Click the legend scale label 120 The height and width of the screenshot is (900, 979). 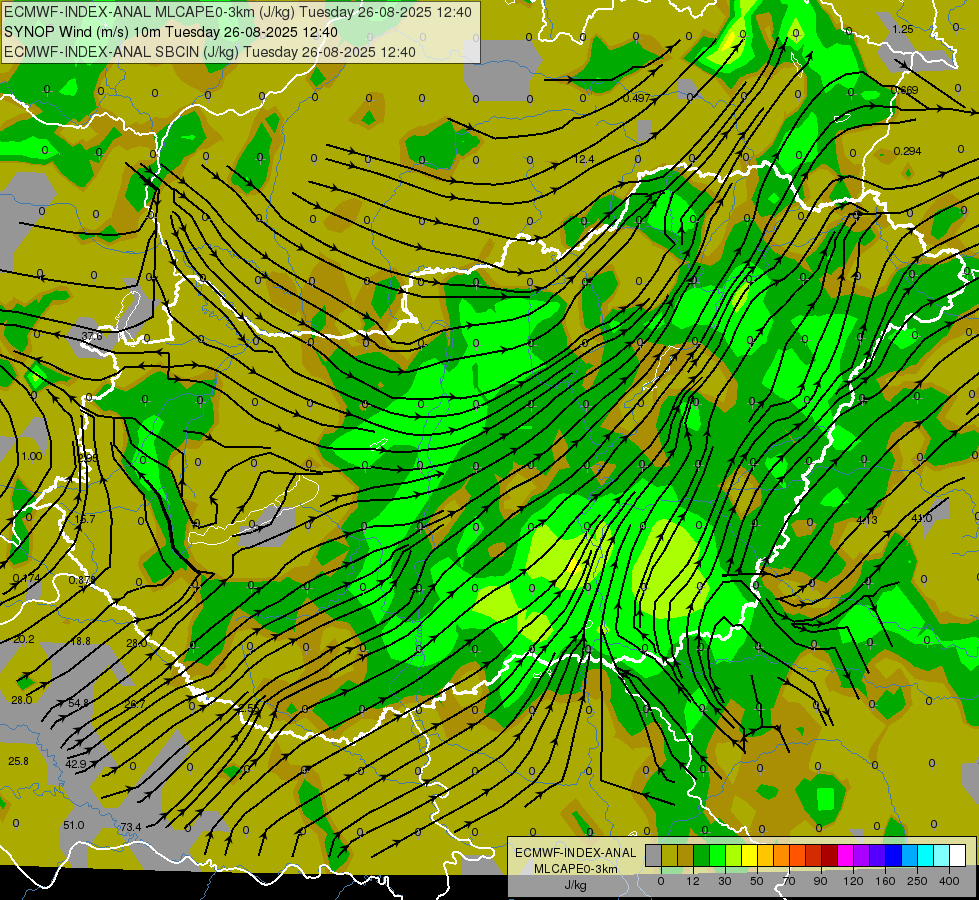[x=853, y=881]
